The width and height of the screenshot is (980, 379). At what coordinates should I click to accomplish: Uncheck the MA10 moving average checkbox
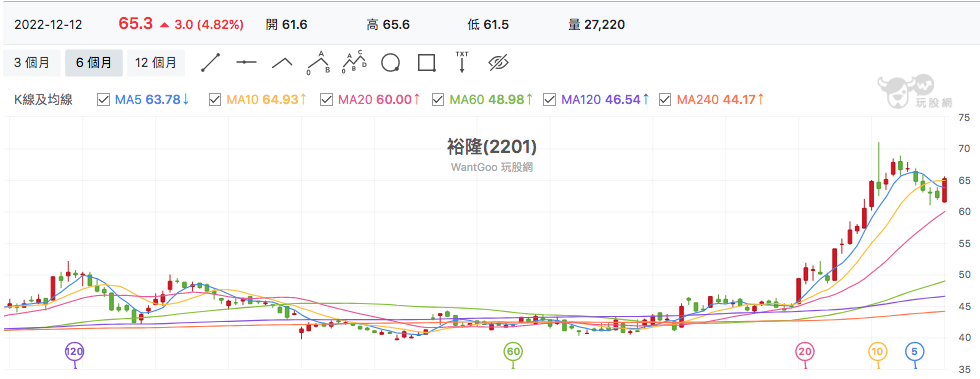[x=215, y=99]
